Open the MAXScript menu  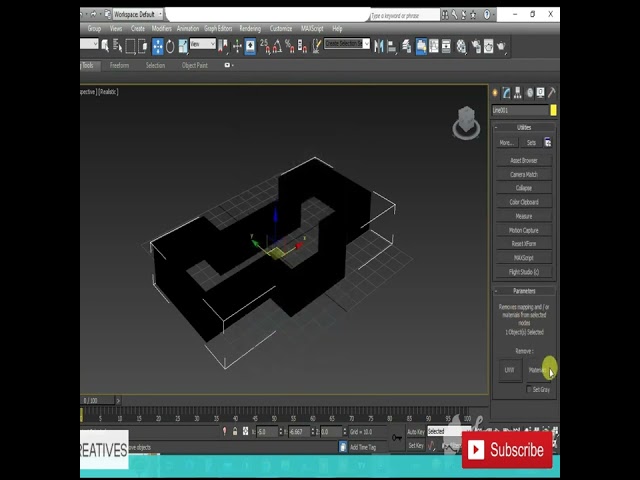(x=312, y=29)
